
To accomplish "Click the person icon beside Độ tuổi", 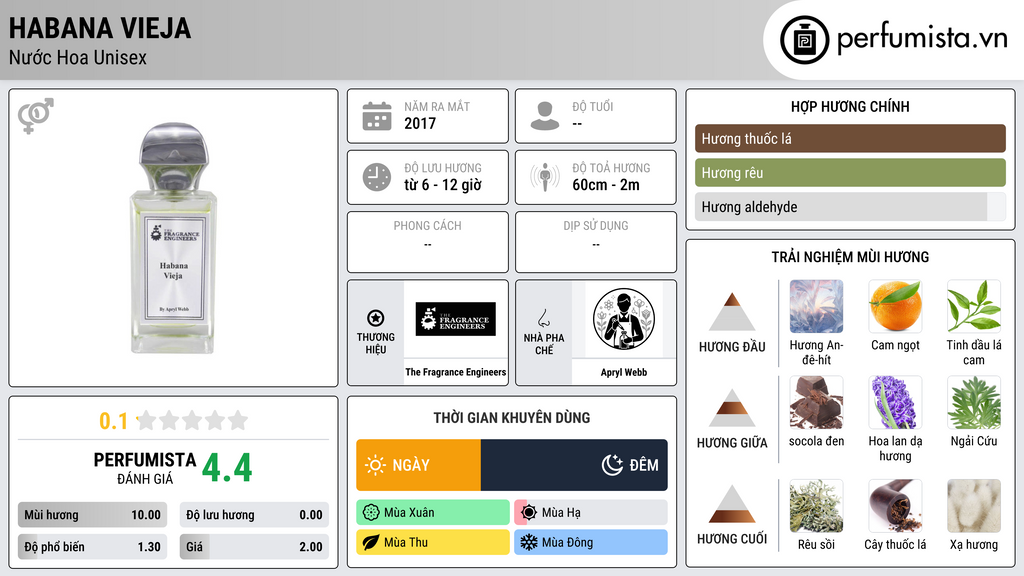I will click(545, 116).
